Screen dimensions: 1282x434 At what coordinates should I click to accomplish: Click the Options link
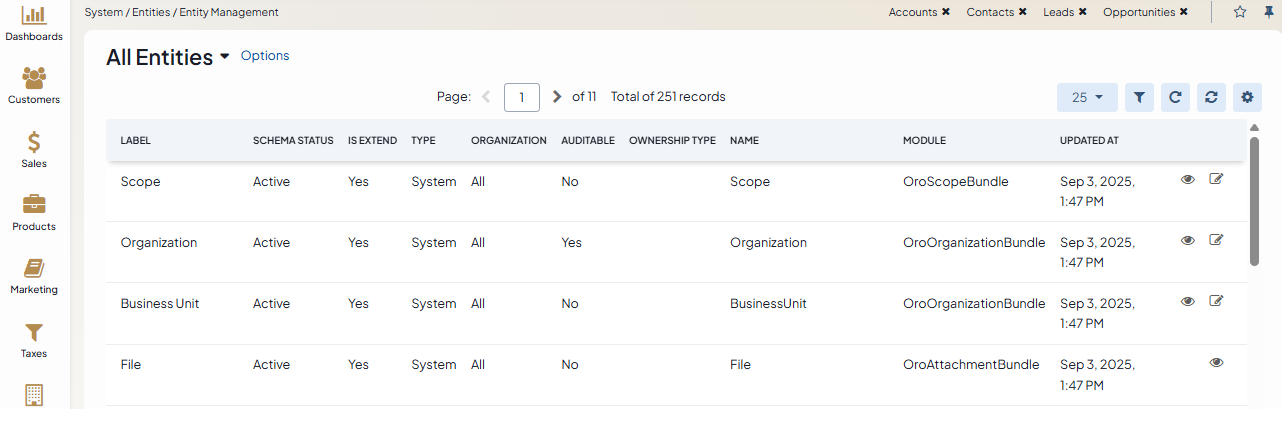(x=265, y=56)
